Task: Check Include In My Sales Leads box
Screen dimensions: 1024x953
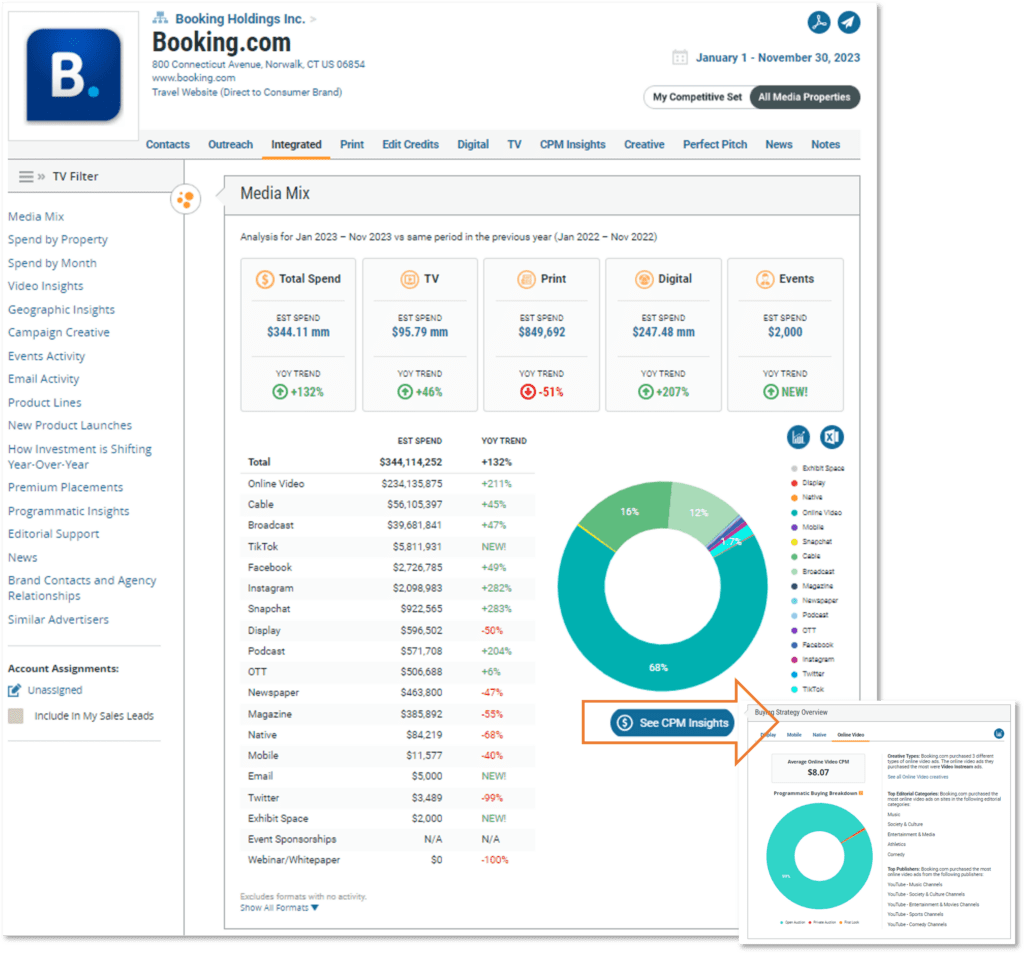Action: (x=16, y=716)
